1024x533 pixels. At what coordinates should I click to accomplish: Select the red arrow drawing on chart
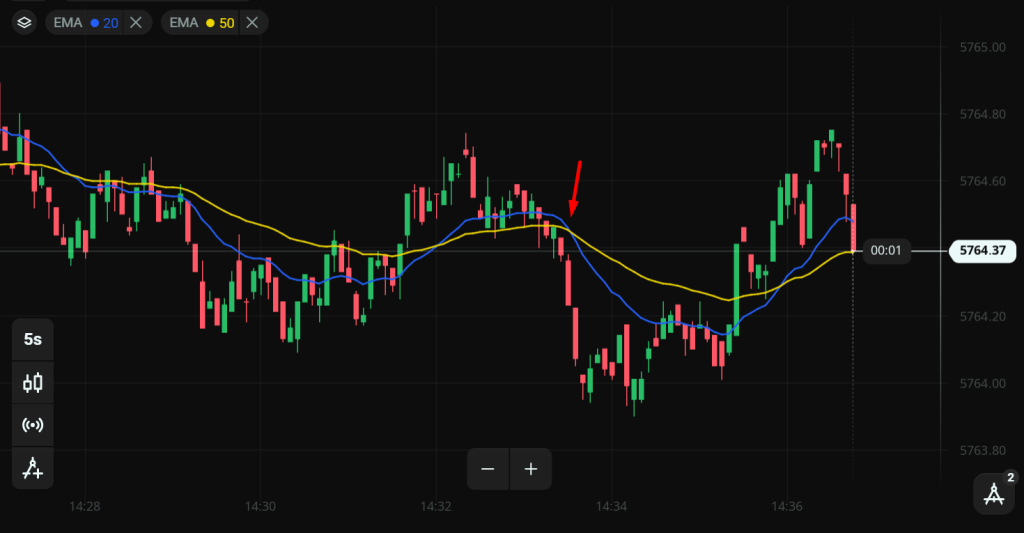(575, 187)
